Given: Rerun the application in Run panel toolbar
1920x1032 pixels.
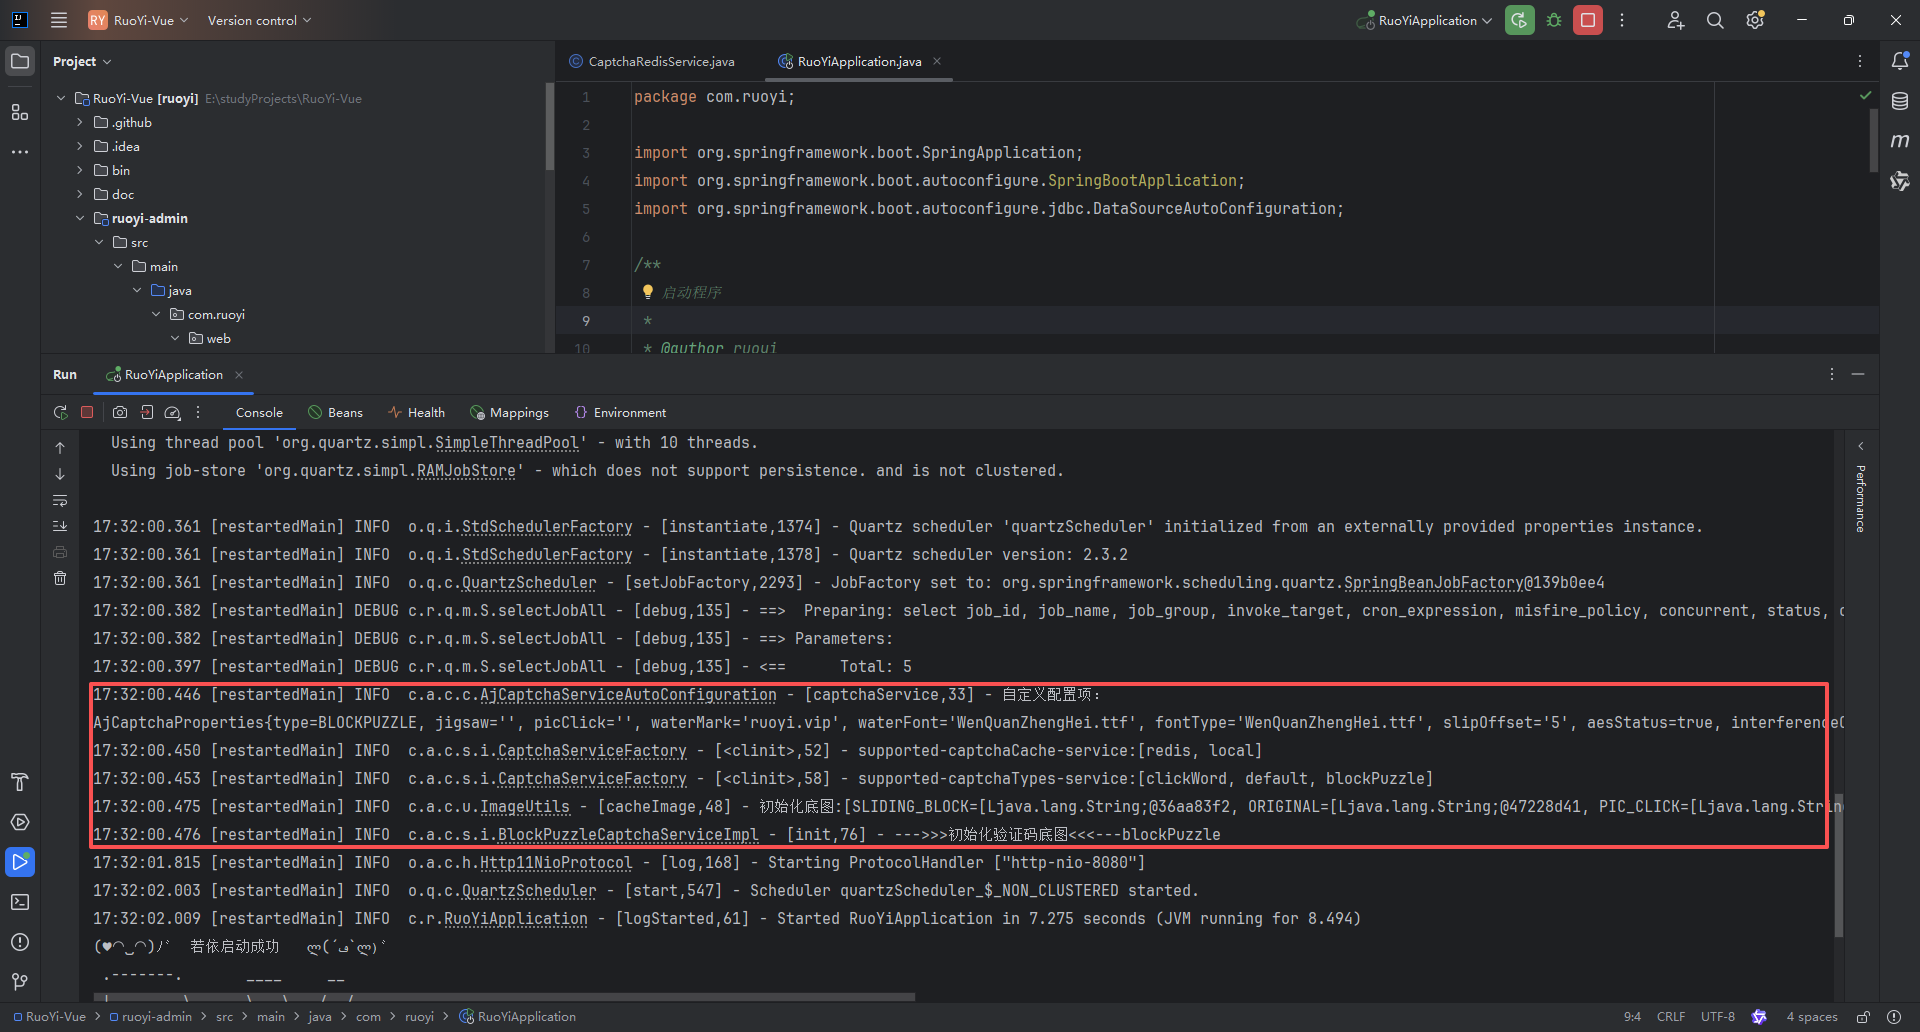Looking at the screenshot, I should tap(60, 412).
